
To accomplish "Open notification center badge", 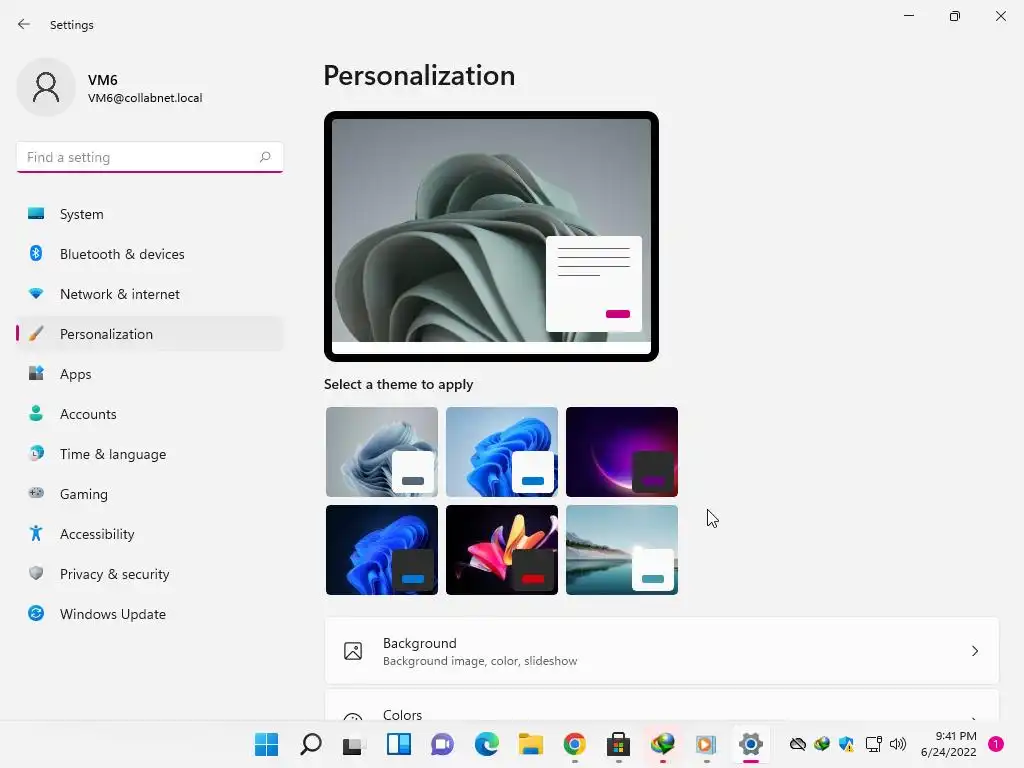I will (996, 744).
